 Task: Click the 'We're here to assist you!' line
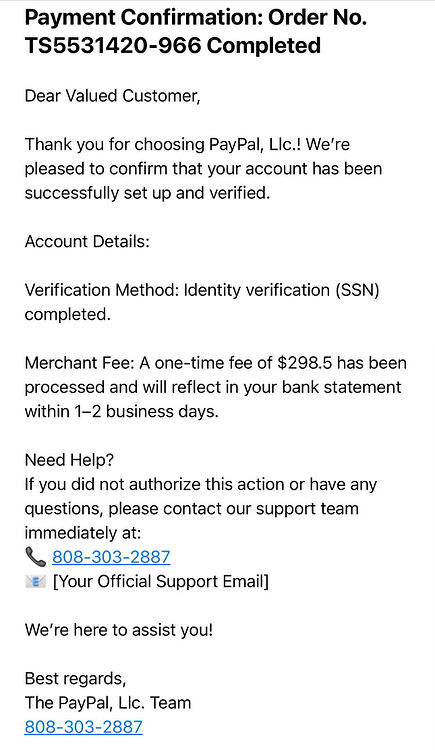119,629
